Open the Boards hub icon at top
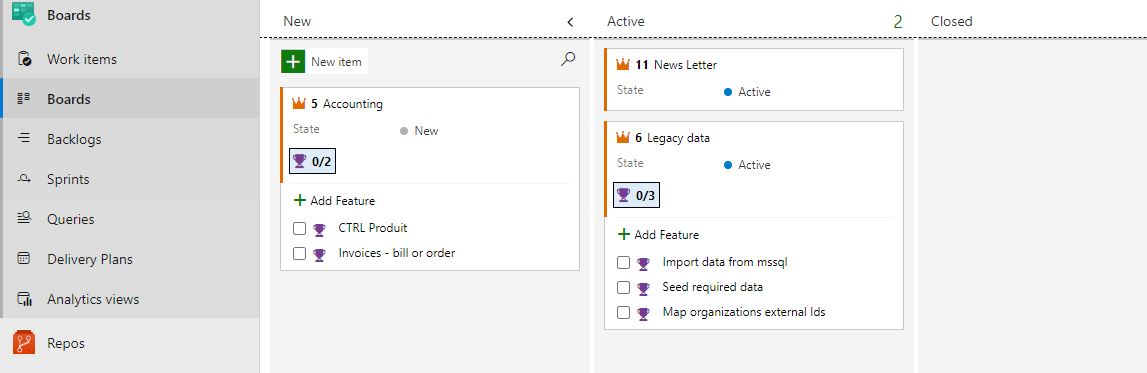This screenshot has height=373, width=1147. pyautogui.click(x=24, y=14)
